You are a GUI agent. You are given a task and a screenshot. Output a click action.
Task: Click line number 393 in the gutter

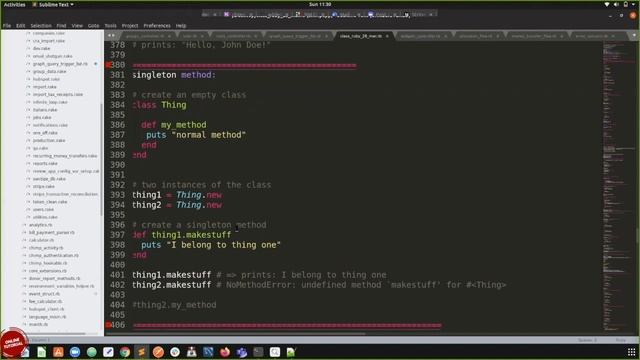(118, 195)
